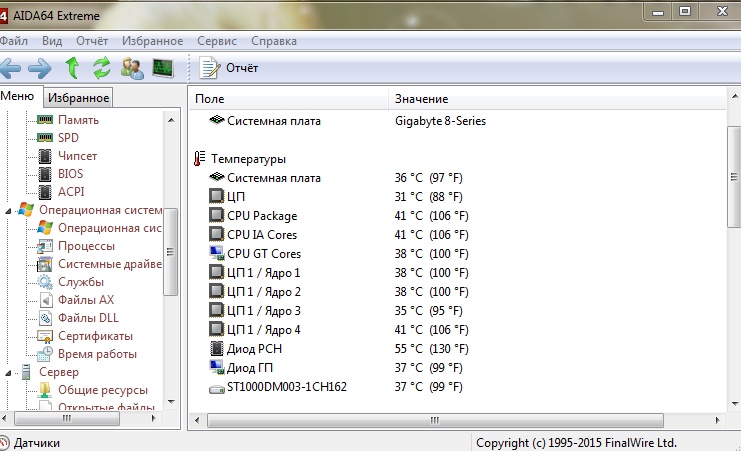Screen dimensions: 741x451
Task: Select the CPU IA Cores row
Action: [x=457, y=234]
